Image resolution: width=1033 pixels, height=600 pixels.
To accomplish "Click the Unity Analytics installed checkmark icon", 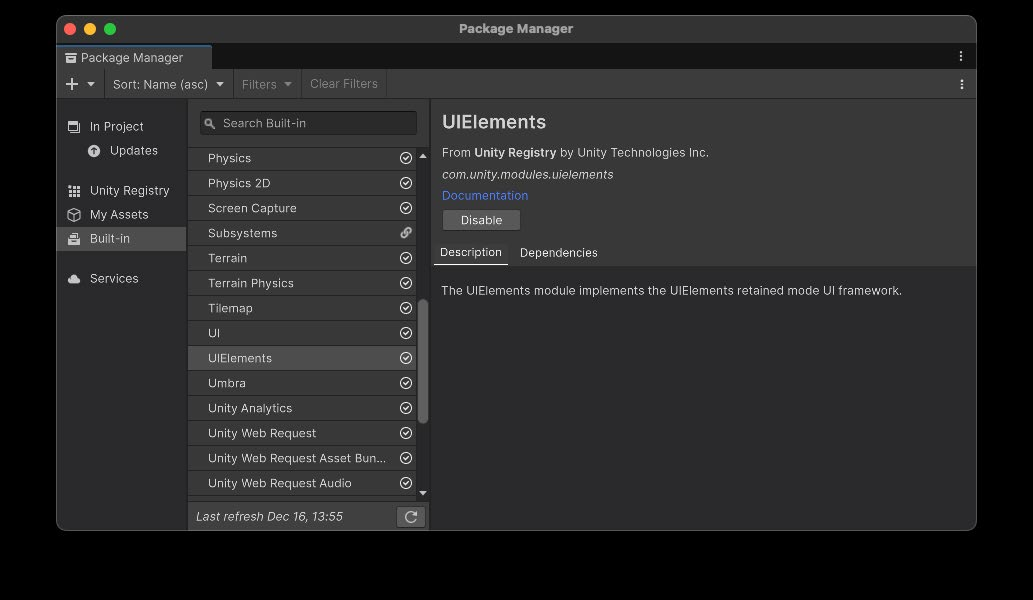I will click(406, 409).
